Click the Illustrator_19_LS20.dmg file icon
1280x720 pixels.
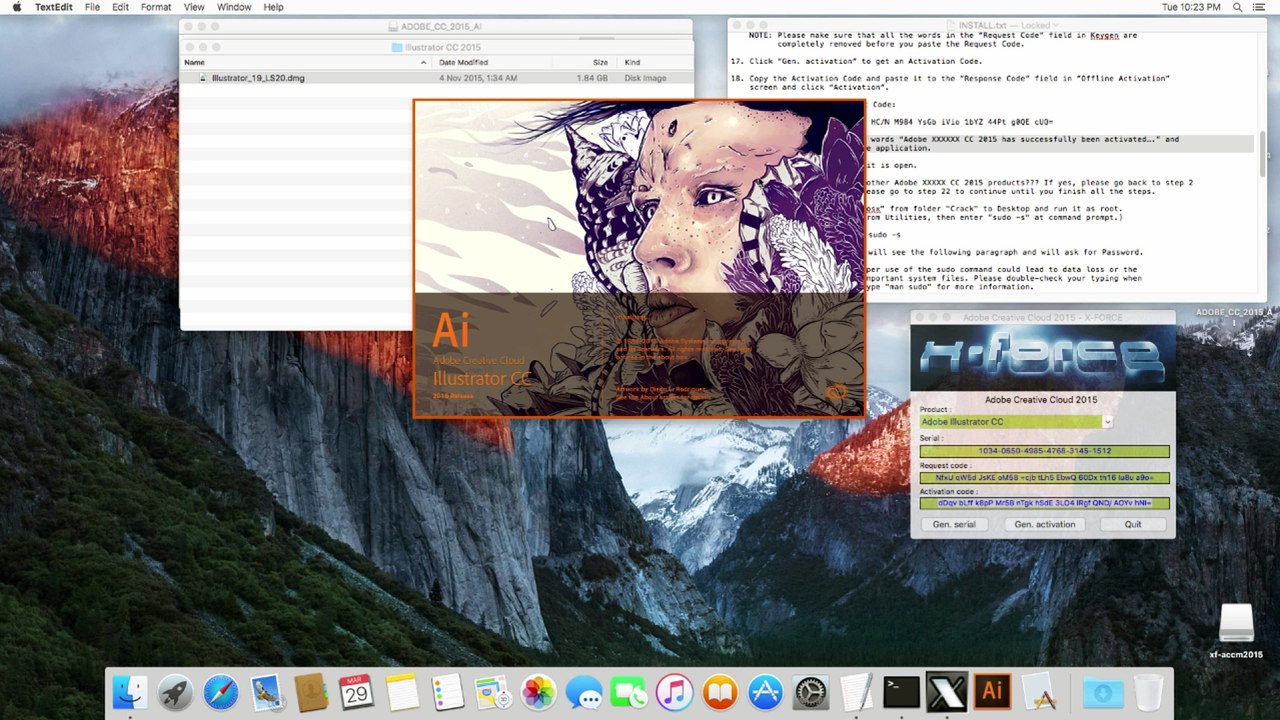point(203,78)
